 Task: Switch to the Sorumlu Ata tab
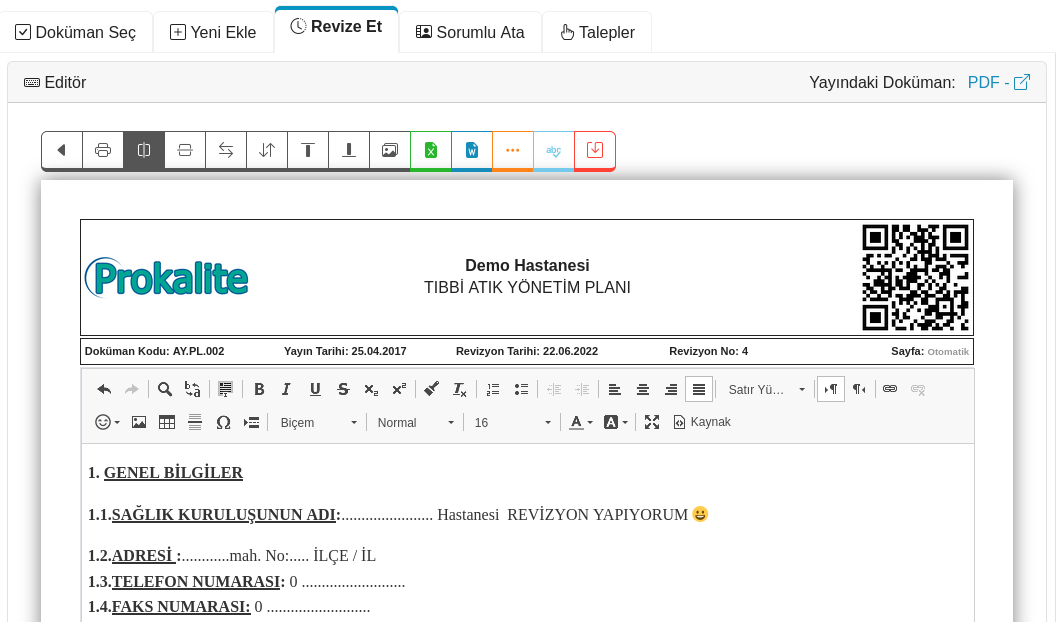pos(470,32)
